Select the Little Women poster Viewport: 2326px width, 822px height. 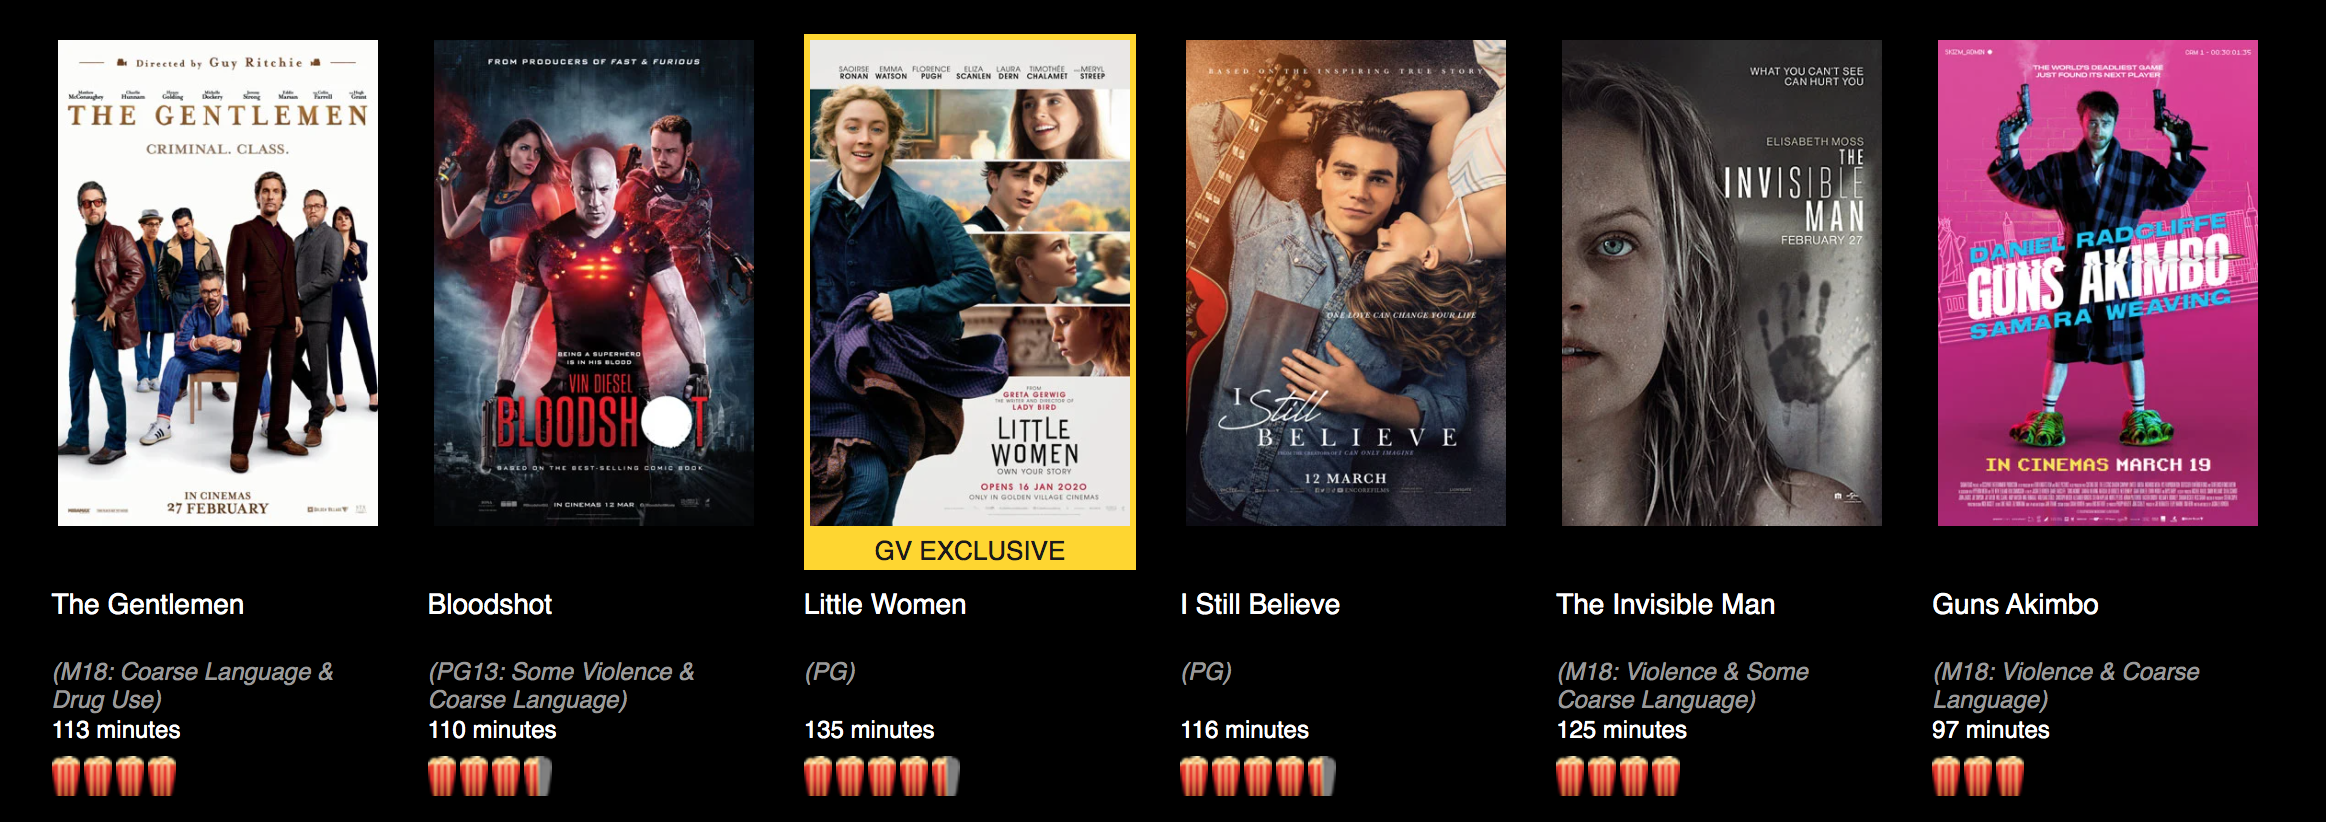pyautogui.click(x=970, y=283)
